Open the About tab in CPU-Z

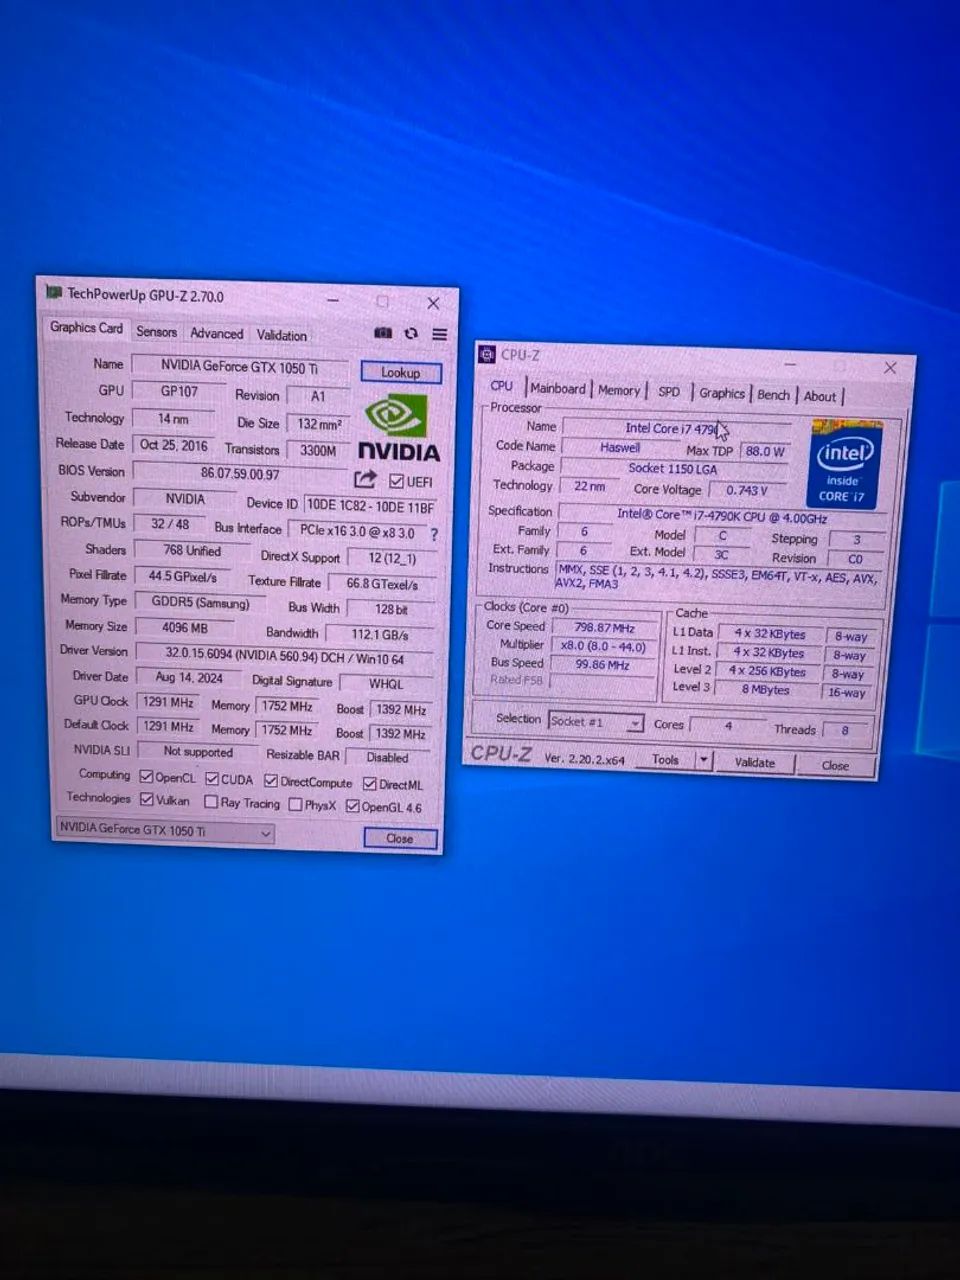pyautogui.click(x=820, y=397)
